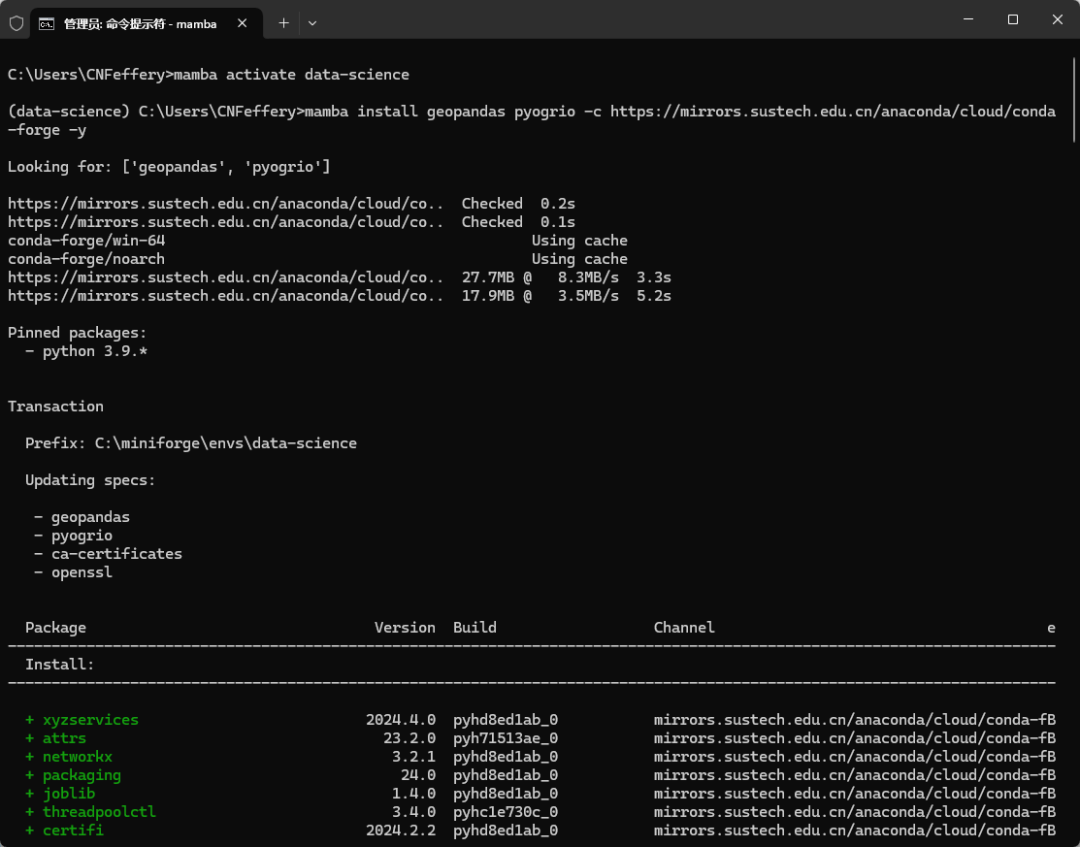
Task: Click the URL on the 17.9MB download line
Action: [225, 296]
